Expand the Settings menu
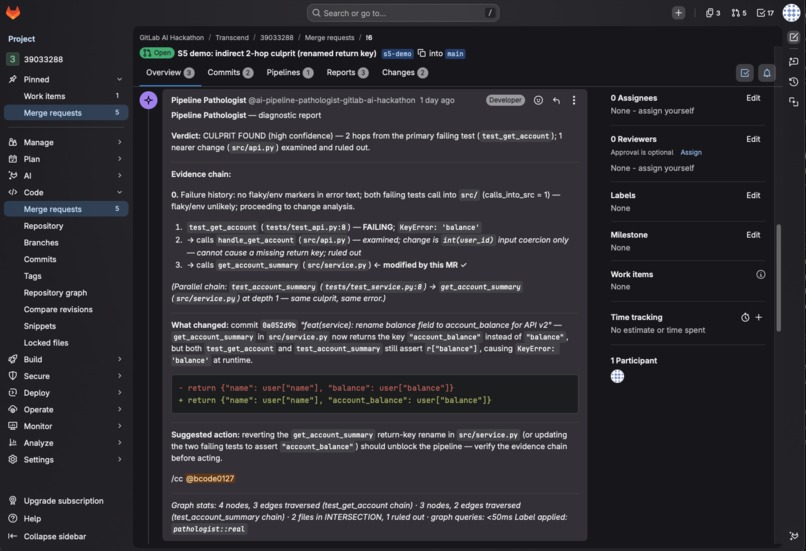The width and height of the screenshot is (806, 551). coord(66,460)
